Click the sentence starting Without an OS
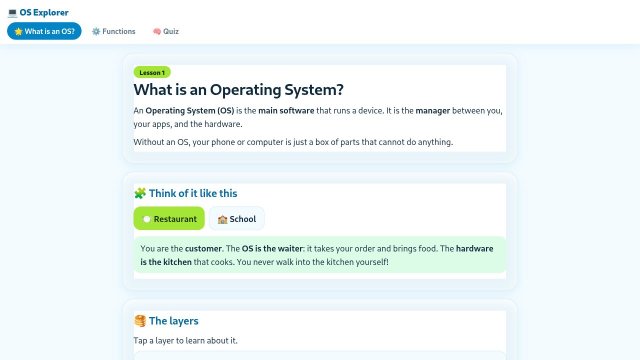 [293, 142]
